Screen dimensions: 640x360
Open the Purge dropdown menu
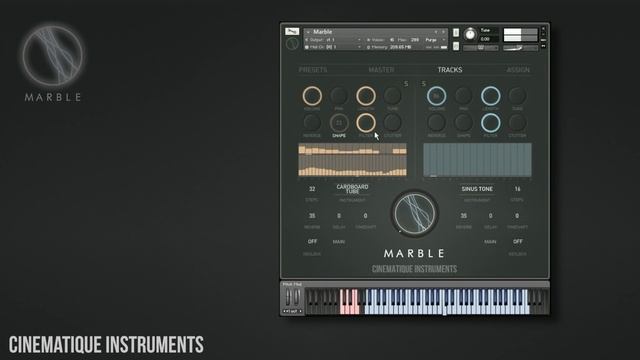(x=434, y=40)
